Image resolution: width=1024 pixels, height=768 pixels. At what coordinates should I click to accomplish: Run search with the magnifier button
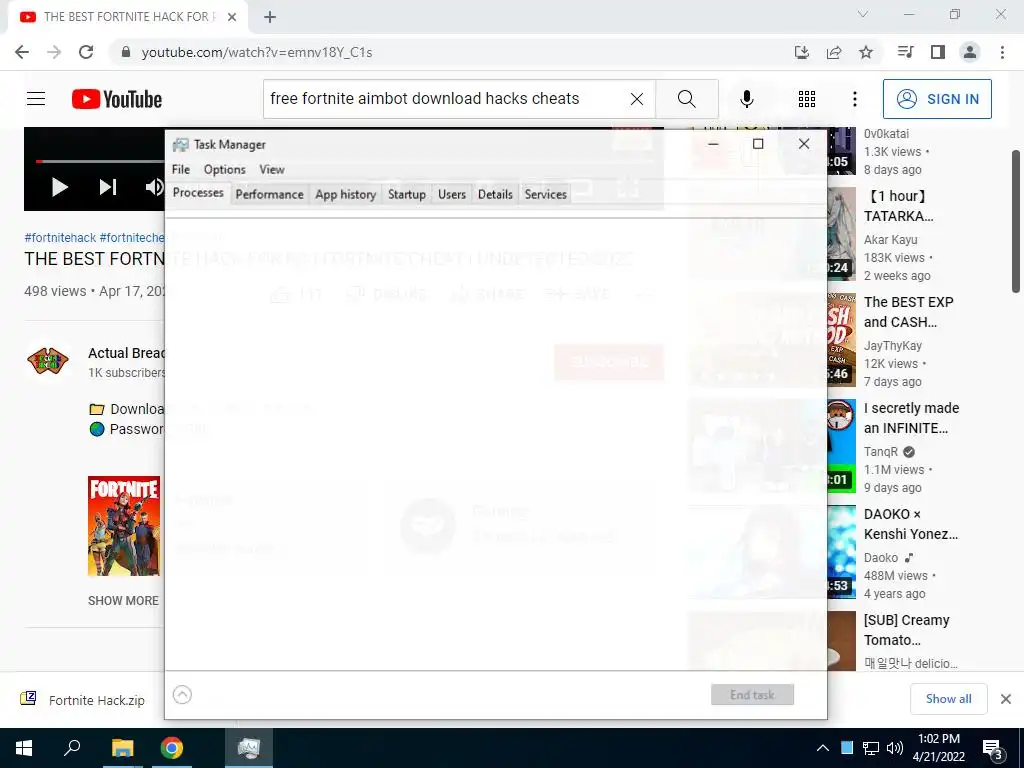[686, 99]
